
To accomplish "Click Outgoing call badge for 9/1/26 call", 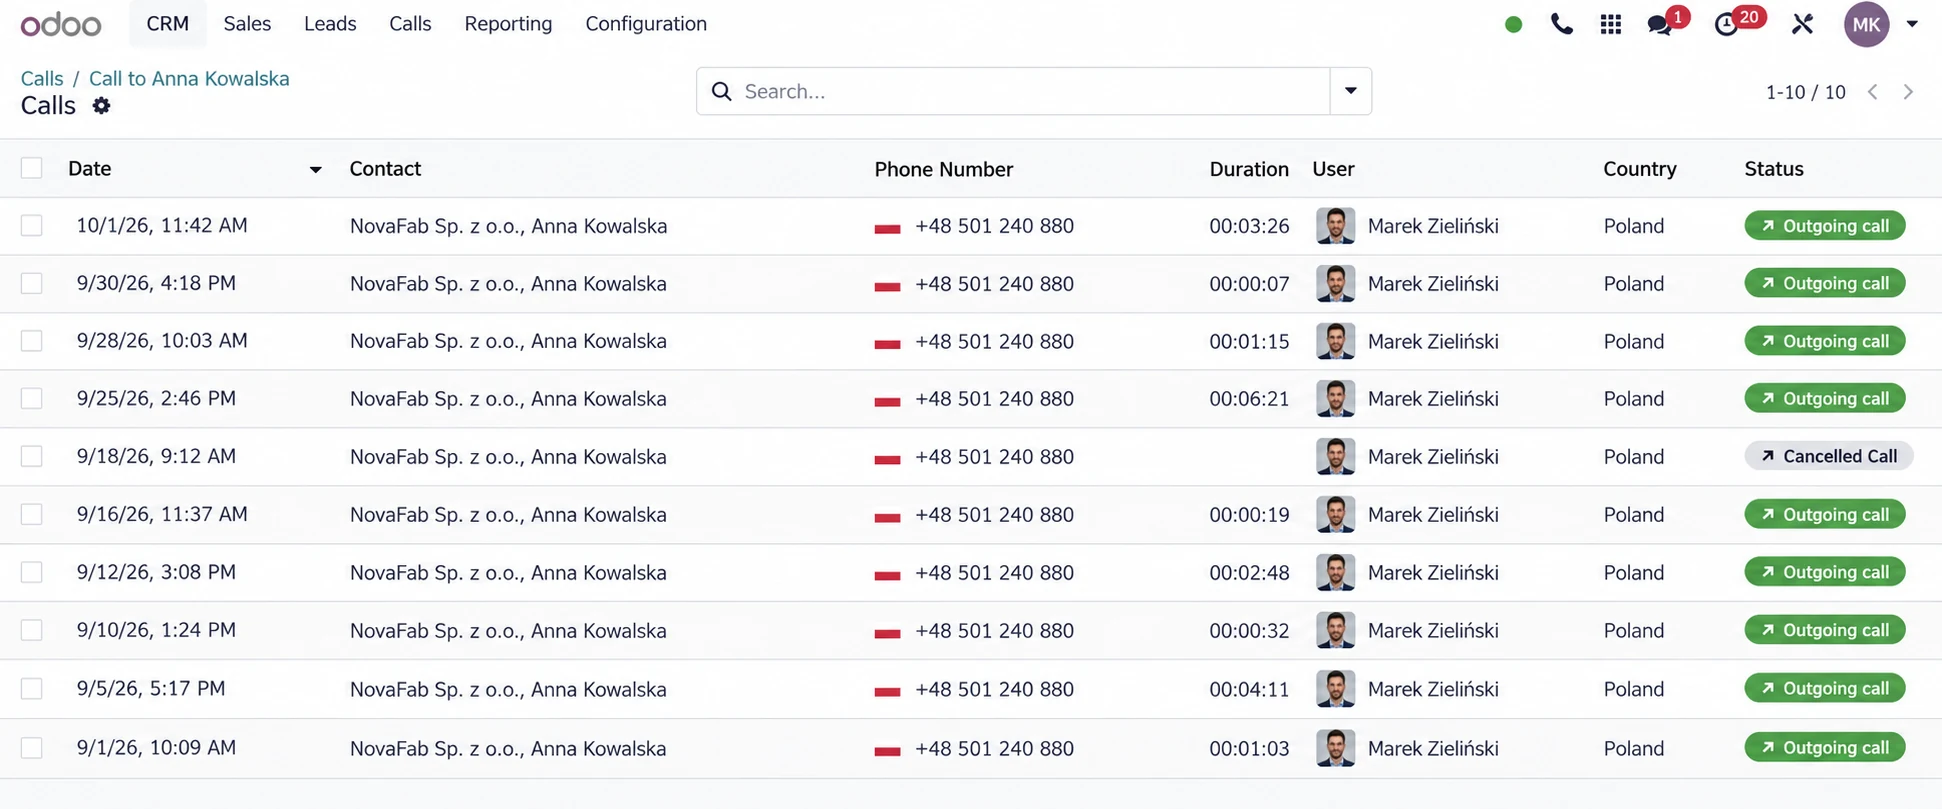I will (1824, 748).
